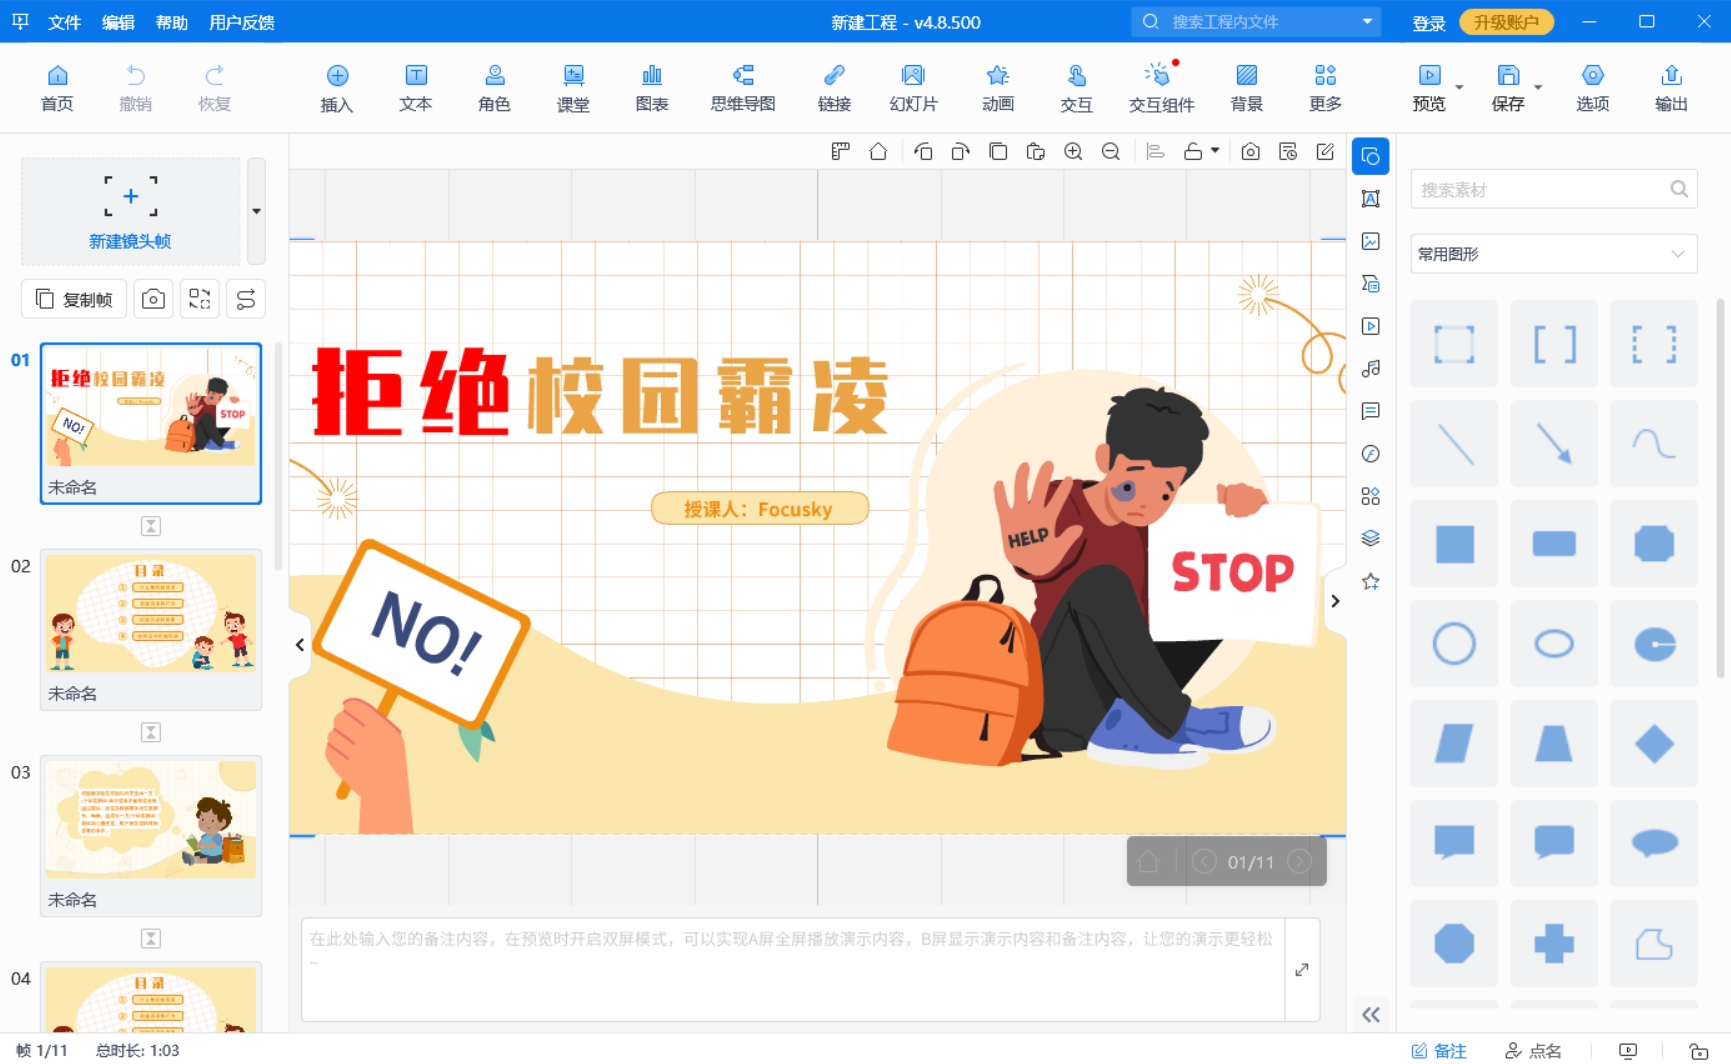Click the Background (背景) toolbar icon
1731x1064 pixels.
1246,88
